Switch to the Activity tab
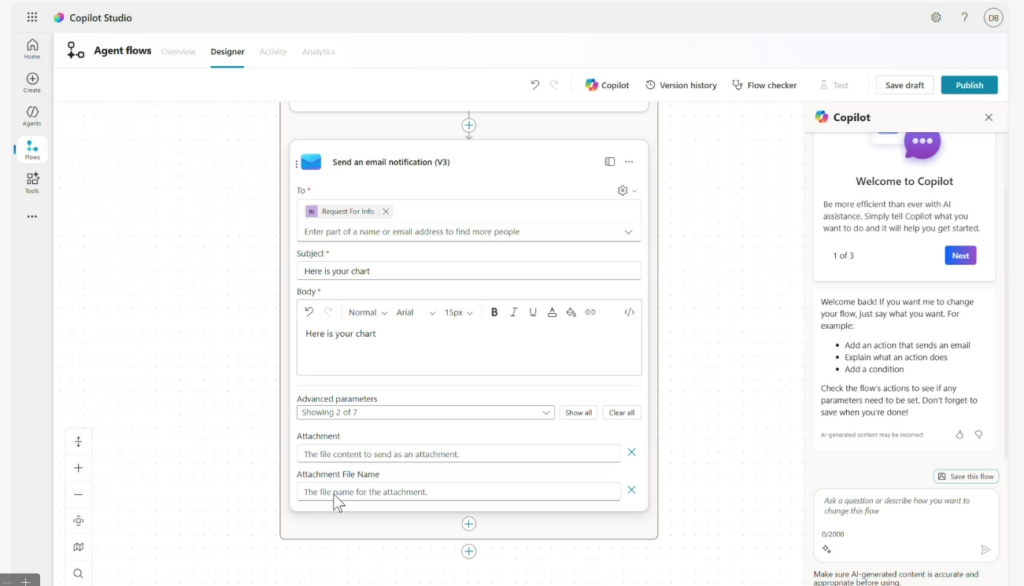Image resolution: width=1024 pixels, height=586 pixels. [272, 52]
